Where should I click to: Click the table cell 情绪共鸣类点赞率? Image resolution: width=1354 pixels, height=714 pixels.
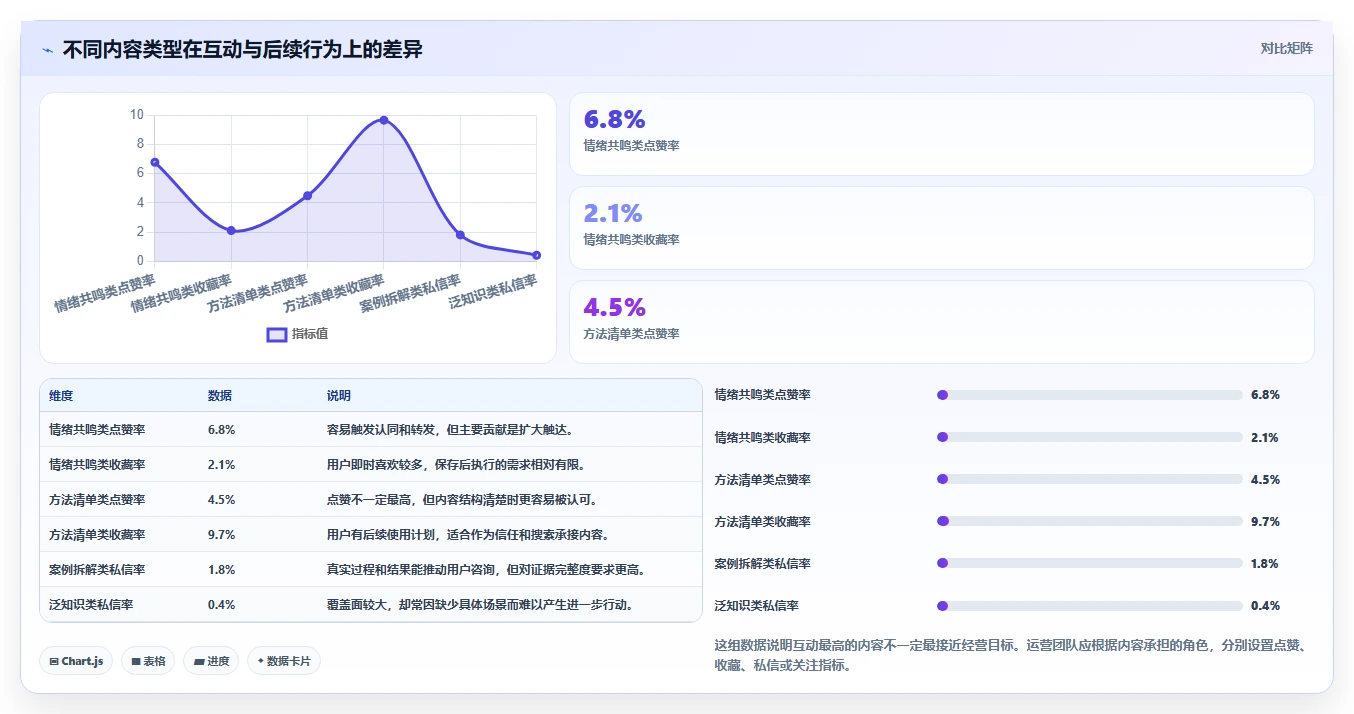[97, 430]
